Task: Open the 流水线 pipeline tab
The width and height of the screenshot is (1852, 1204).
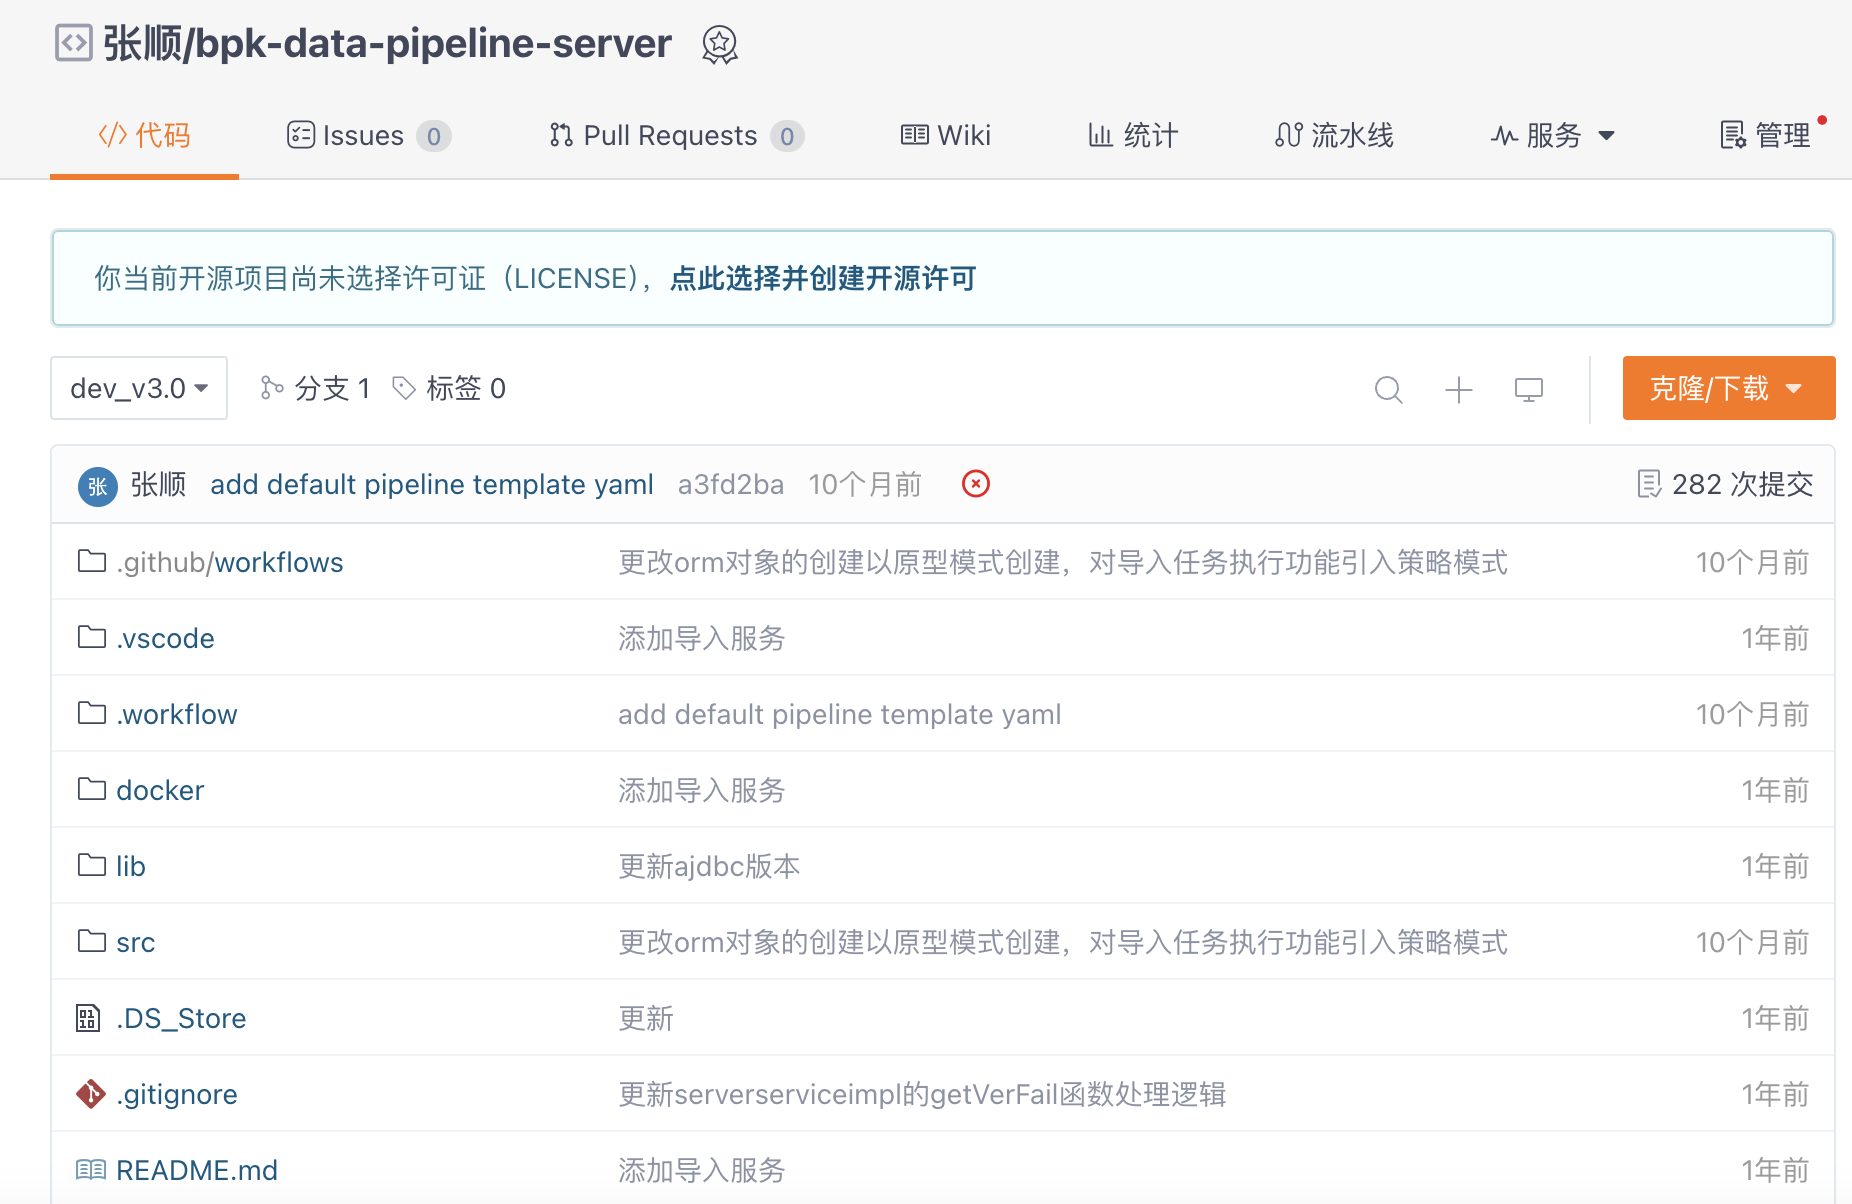Action: tap(1334, 135)
